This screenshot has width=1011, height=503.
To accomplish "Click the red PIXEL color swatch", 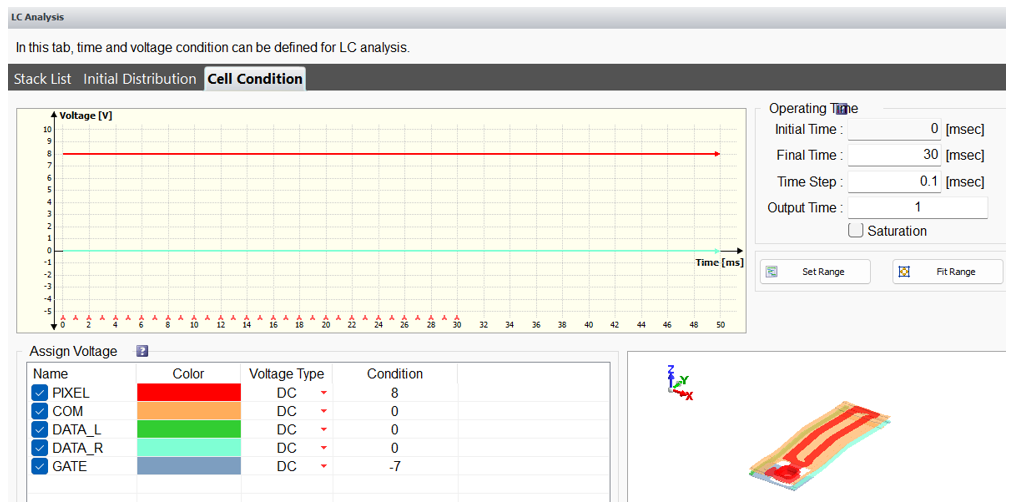I will coord(188,393).
